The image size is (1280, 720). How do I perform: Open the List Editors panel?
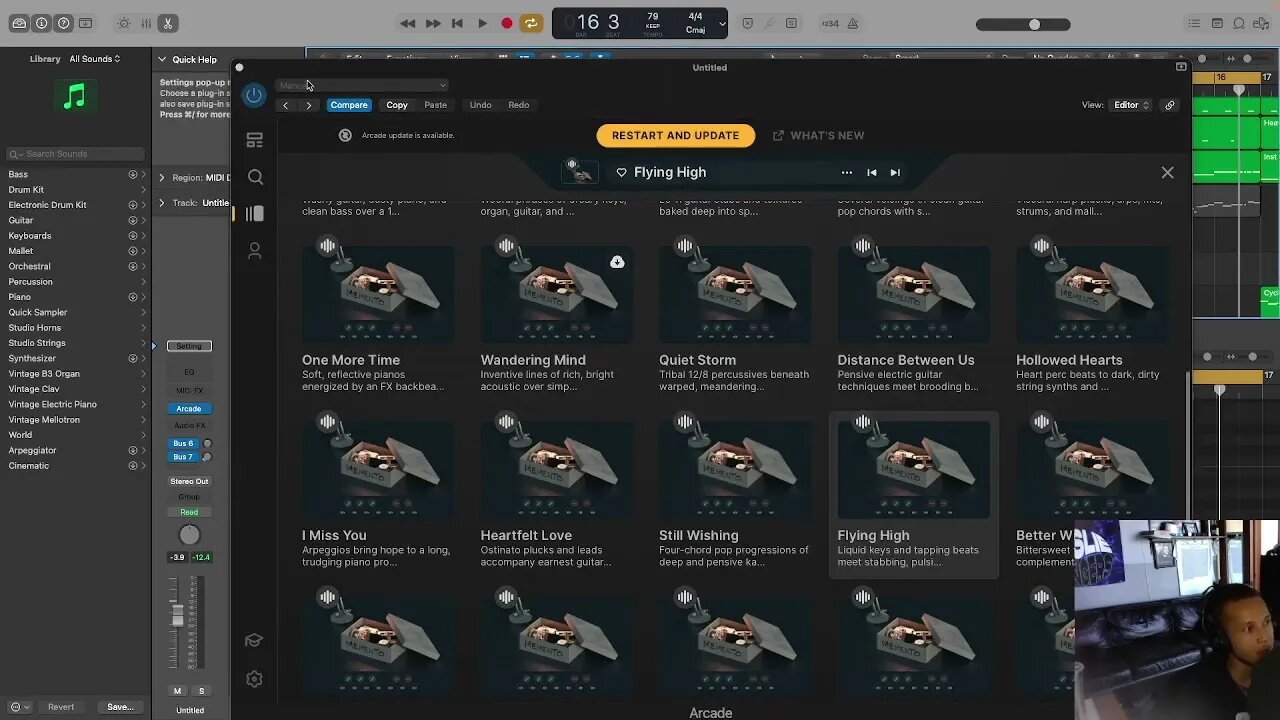pyautogui.click(x=1194, y=23)
